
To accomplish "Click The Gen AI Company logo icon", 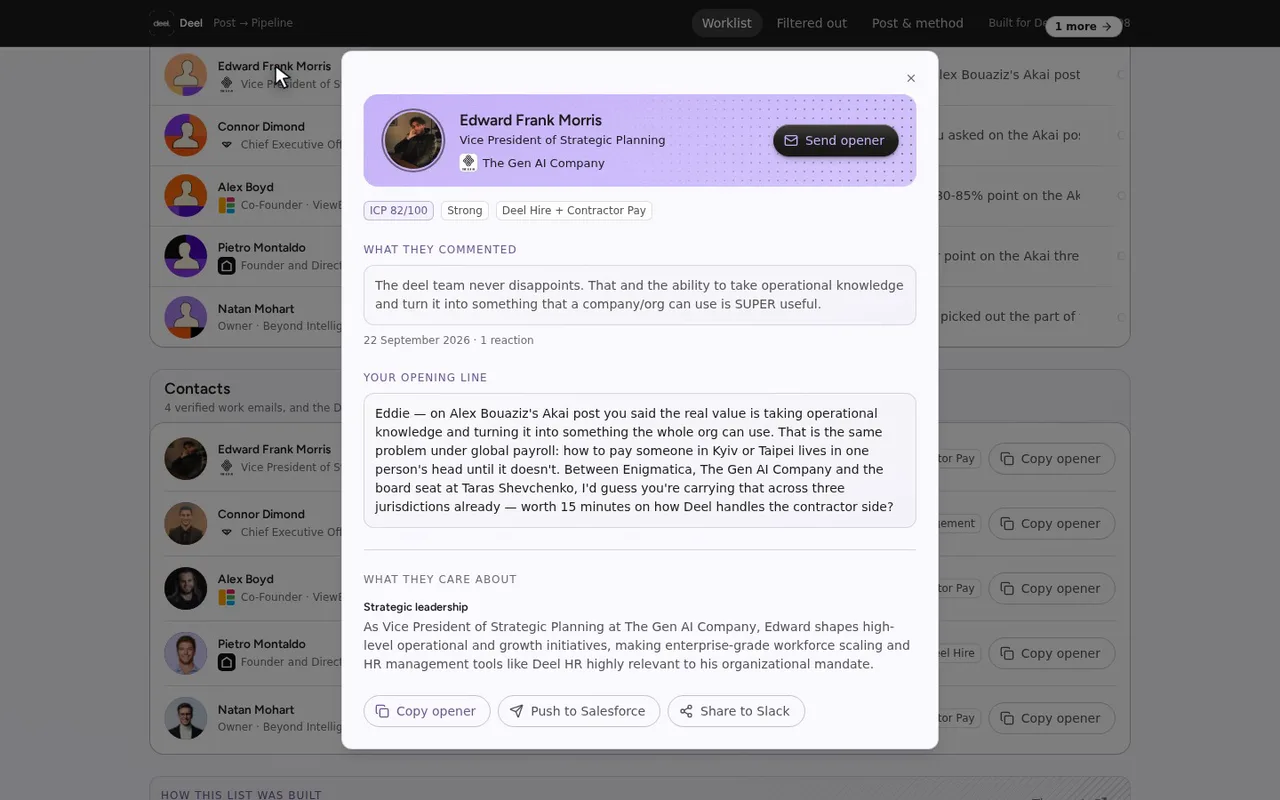I will tap(468, 163).
